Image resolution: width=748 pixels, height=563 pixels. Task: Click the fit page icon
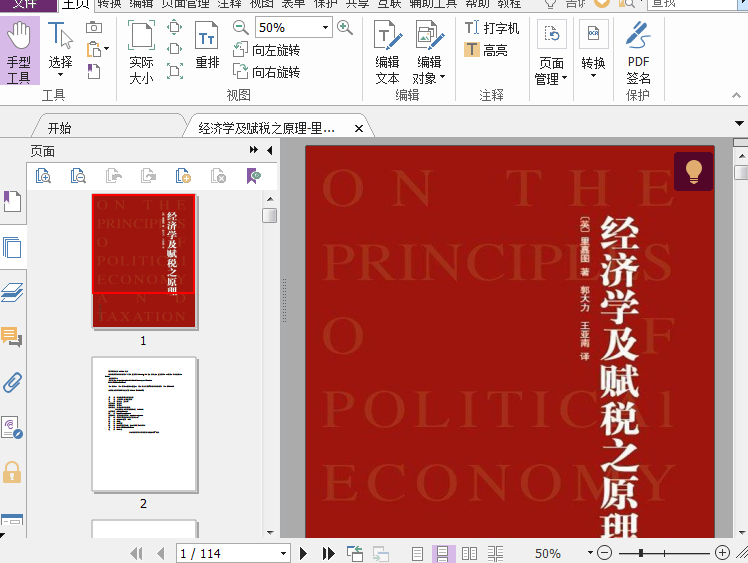(x=175, y=27)
